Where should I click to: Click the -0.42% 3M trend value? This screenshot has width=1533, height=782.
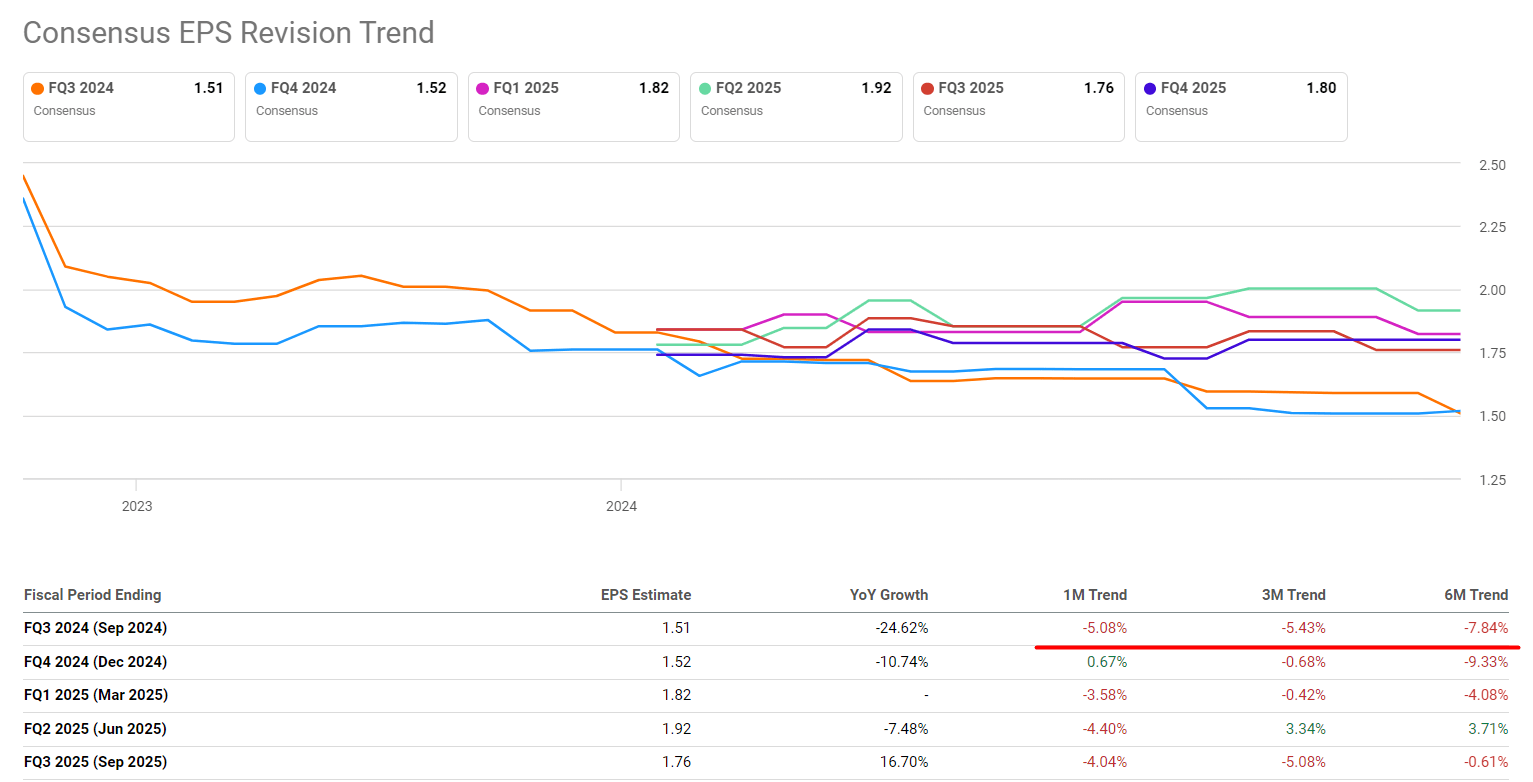(1303, 695)
